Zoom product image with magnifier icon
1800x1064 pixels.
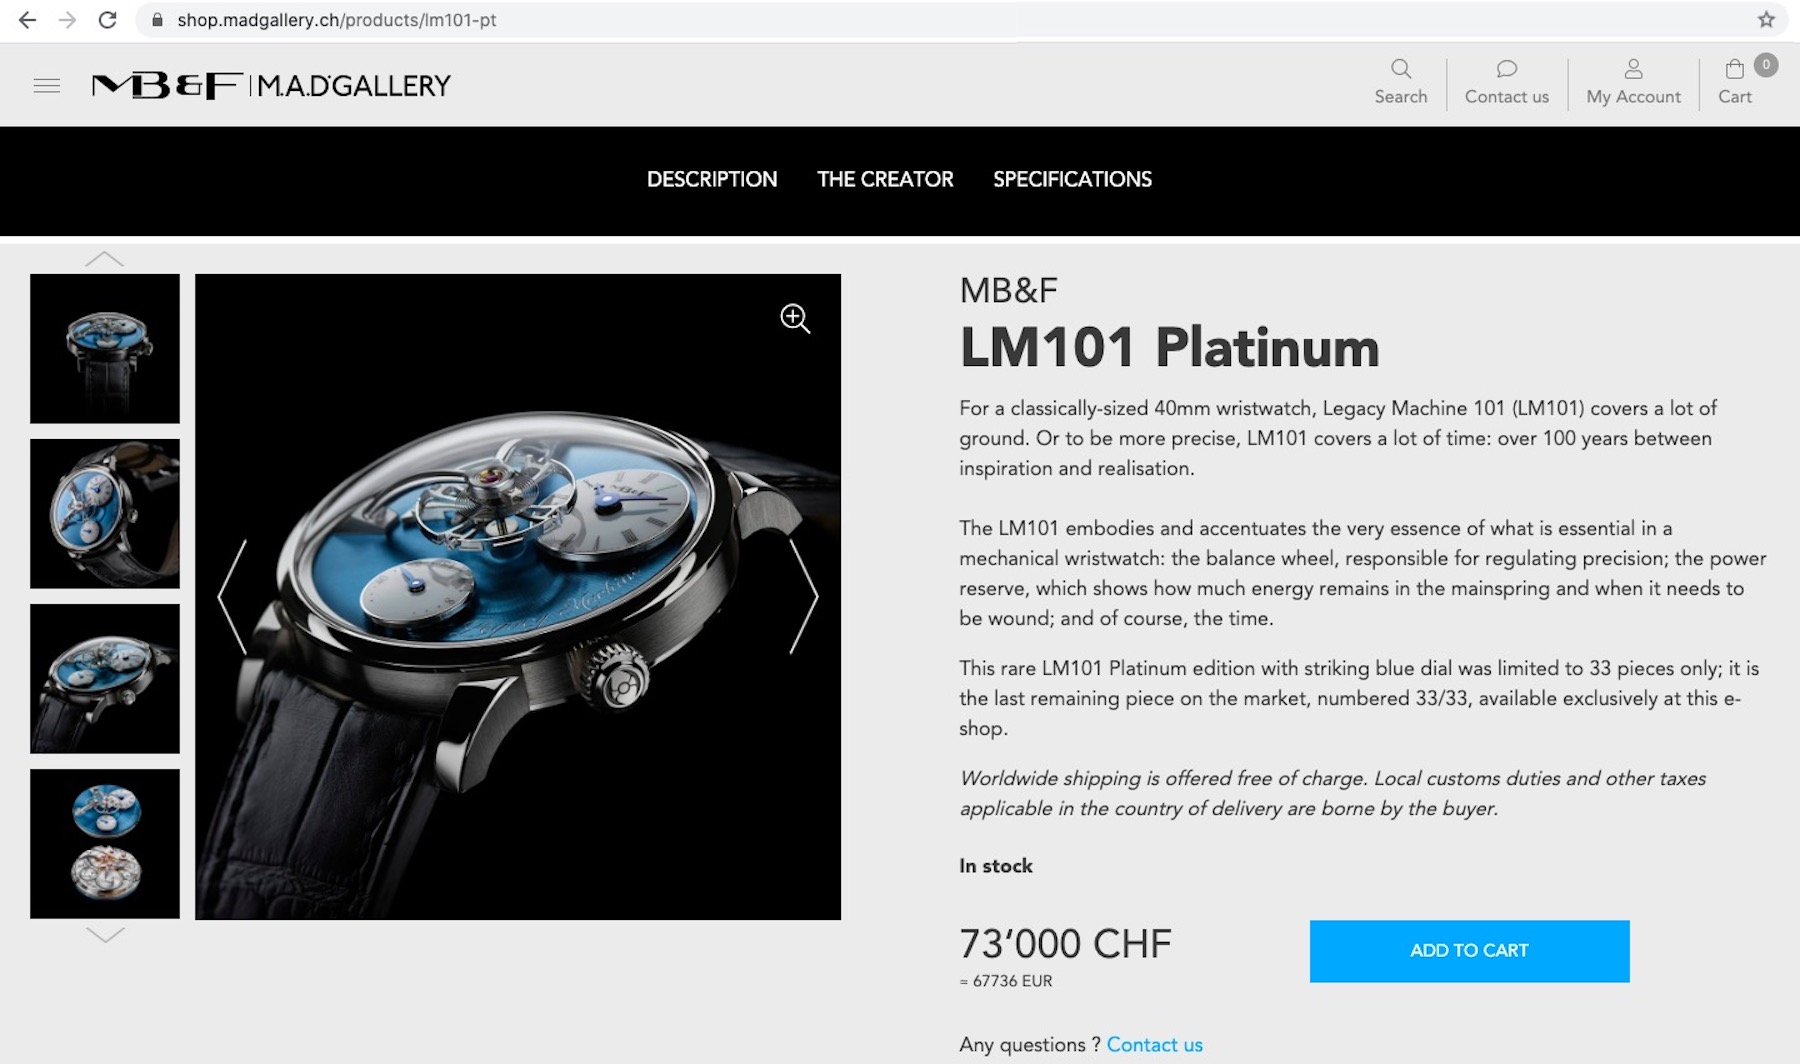click(795, 319)
